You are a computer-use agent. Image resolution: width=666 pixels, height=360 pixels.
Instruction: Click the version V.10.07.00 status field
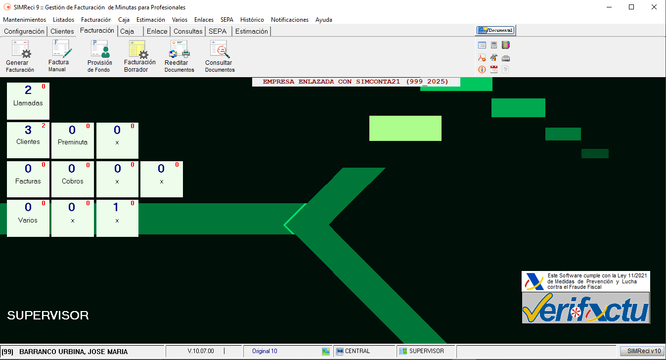(x=200, y=351)
